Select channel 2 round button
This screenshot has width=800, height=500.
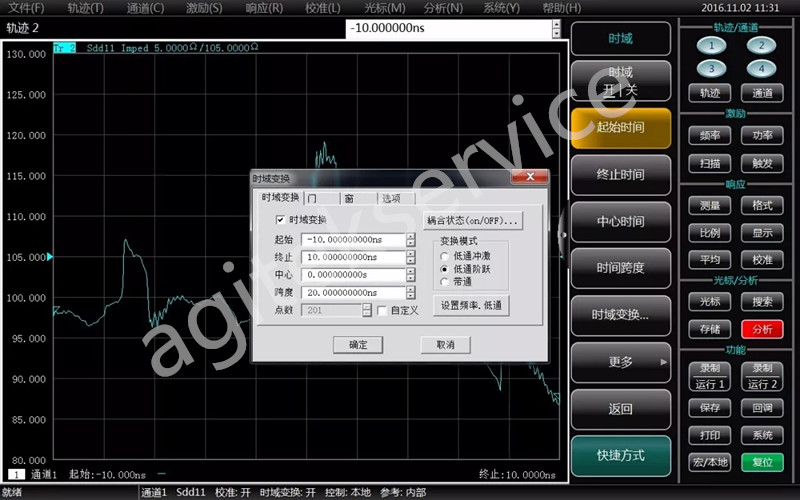pos(761,46)
